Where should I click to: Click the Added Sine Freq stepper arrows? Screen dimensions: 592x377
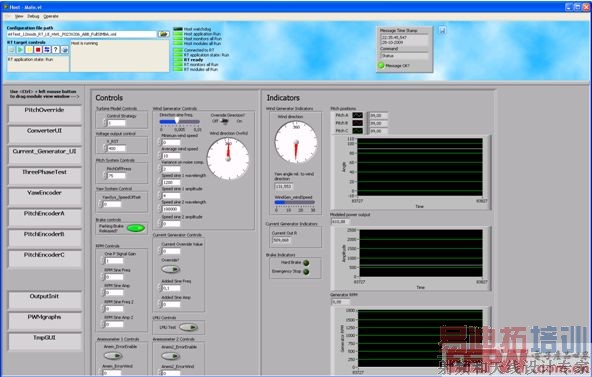[159, 288]
